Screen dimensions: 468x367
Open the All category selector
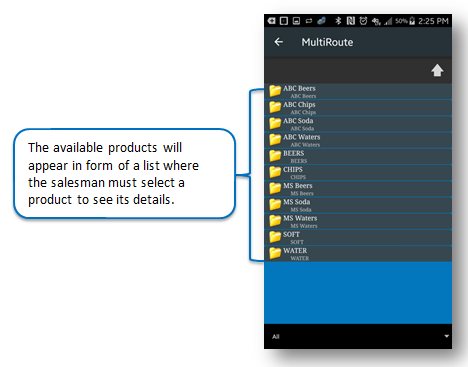click(358, 336)
